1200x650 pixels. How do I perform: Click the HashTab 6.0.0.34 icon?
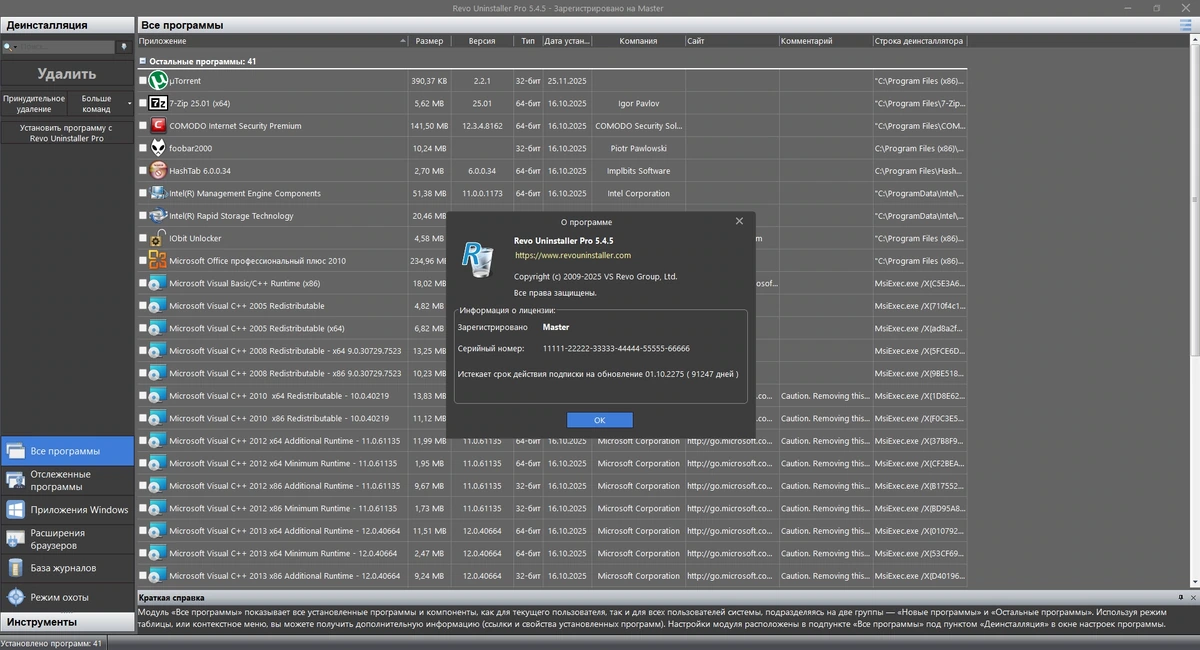[157, 171]
